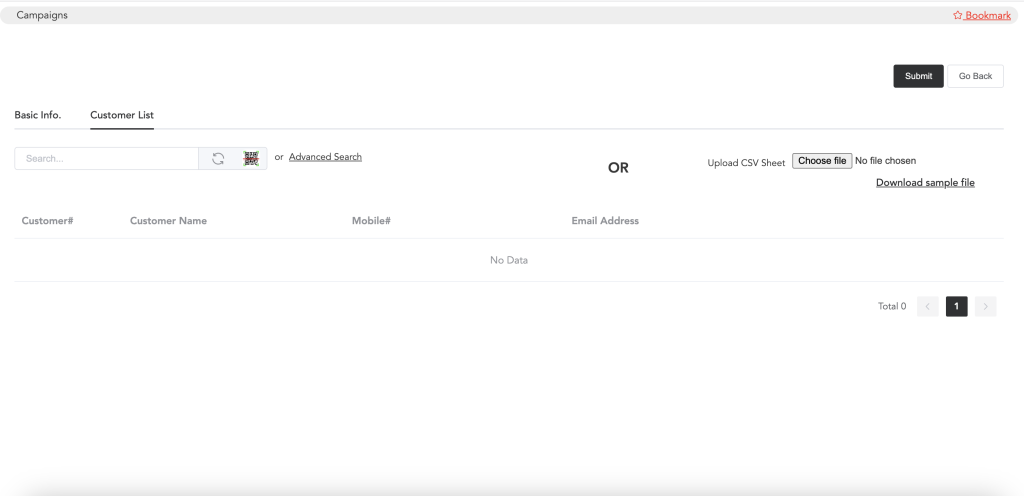This screenshot has width=1024, height=496.
Task: Click the Go Back button
Action: [975, 76]
